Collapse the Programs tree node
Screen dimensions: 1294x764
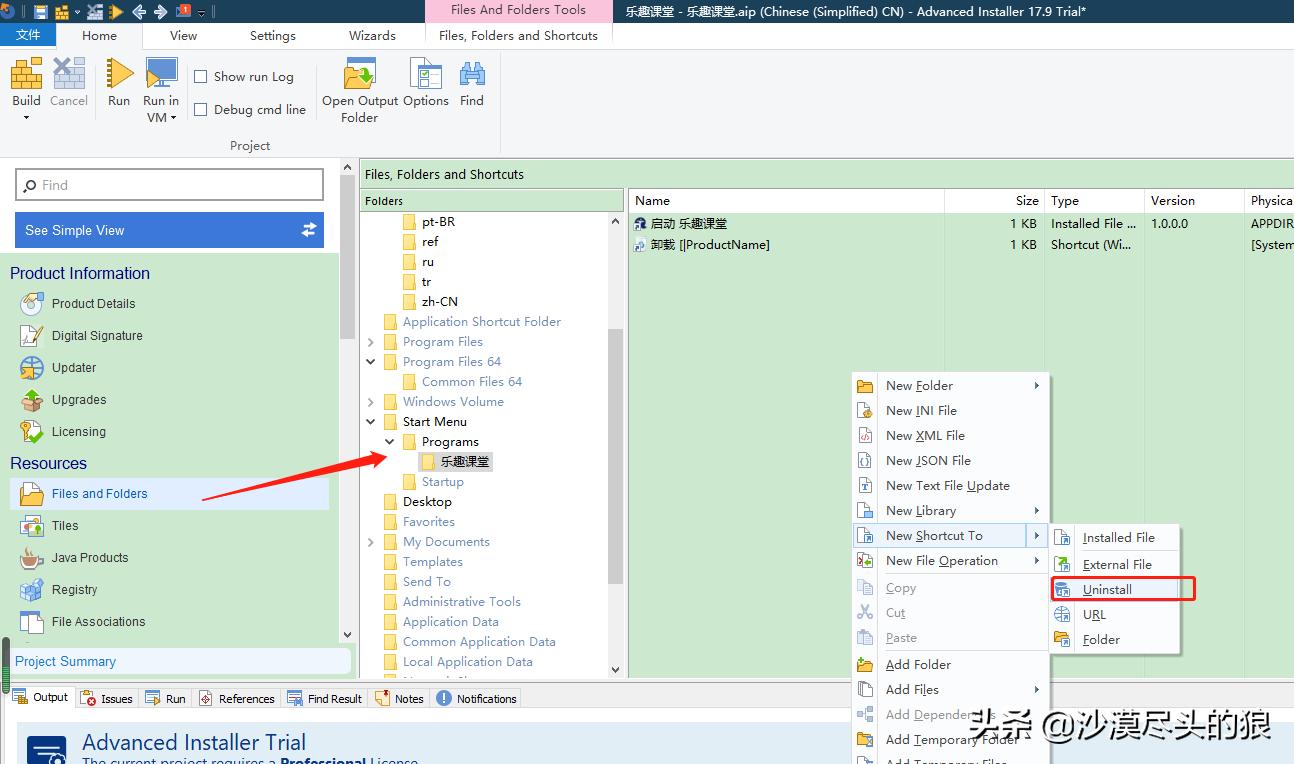click(x=390, y=442)
